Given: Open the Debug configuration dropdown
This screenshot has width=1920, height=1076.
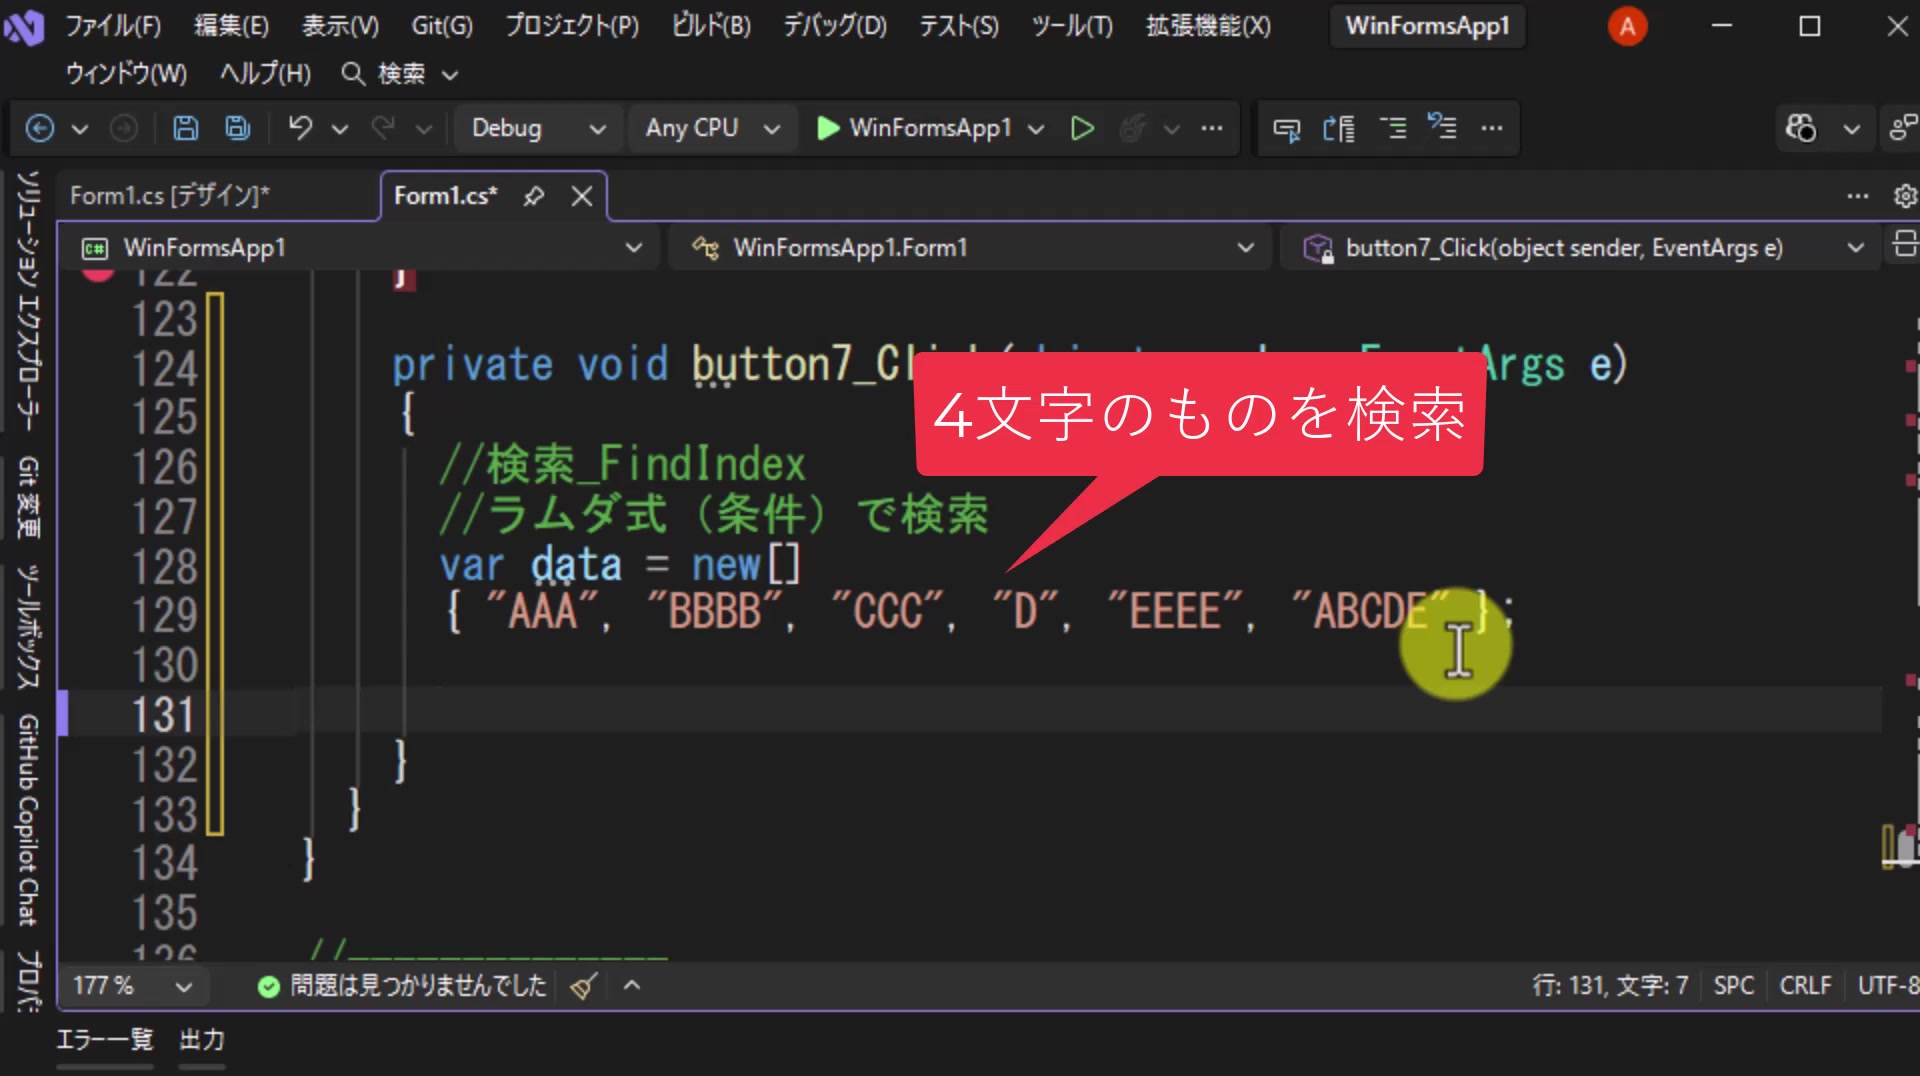Looking at the screenshot, I should (x=538, y=128).
